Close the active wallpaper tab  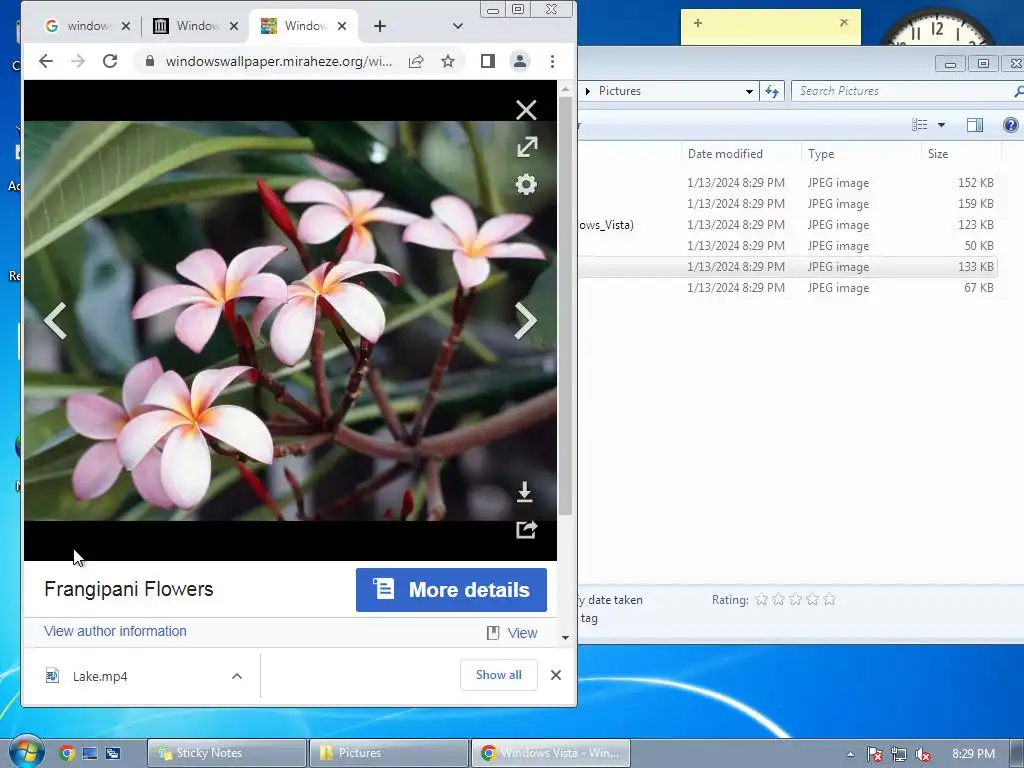[342, 26]
